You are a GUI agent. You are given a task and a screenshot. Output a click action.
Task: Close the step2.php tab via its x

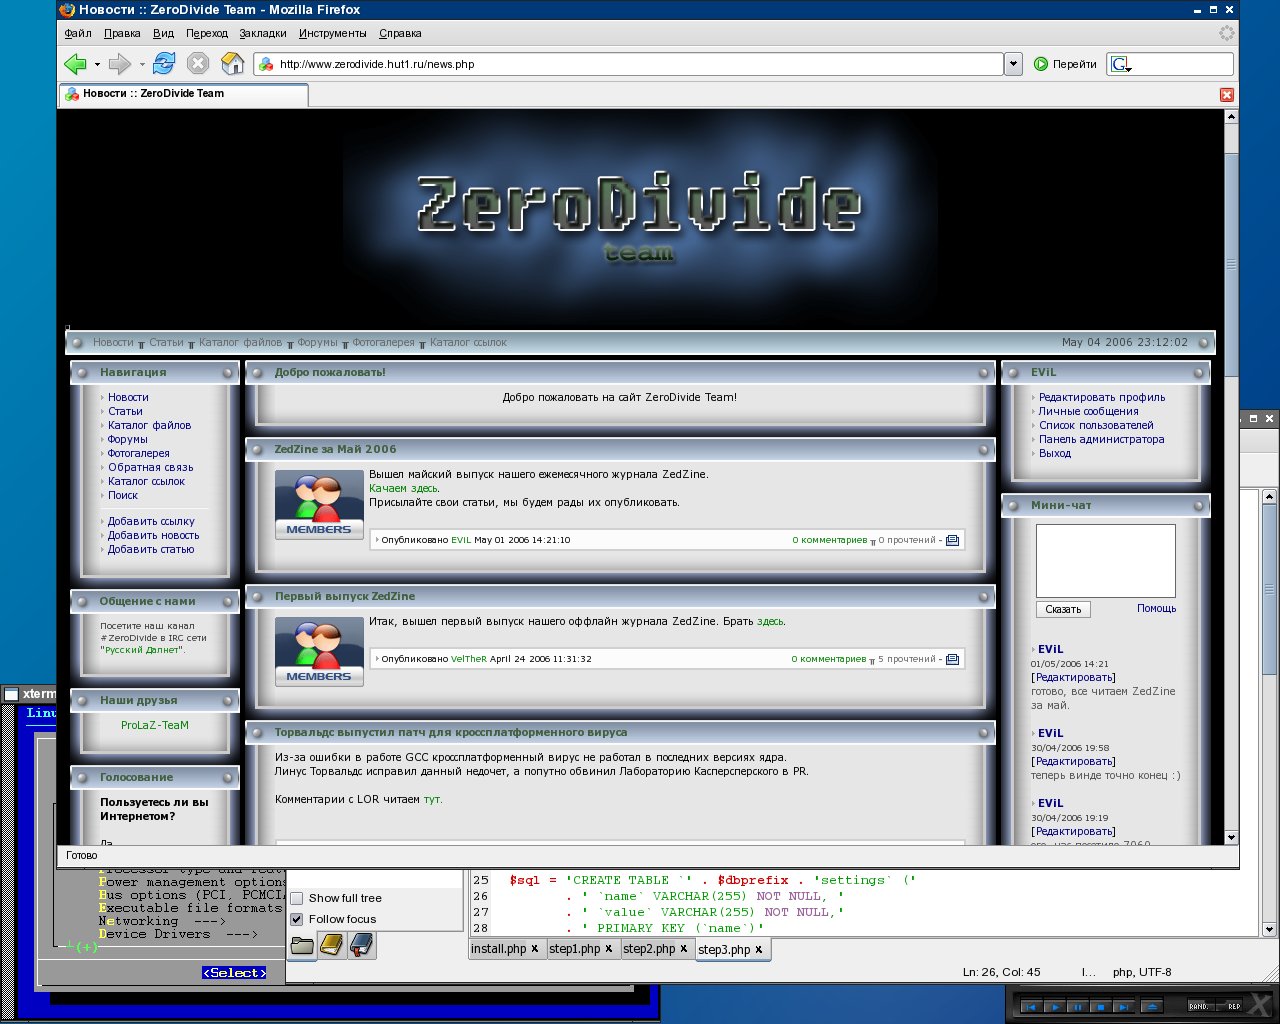[684, 949]
